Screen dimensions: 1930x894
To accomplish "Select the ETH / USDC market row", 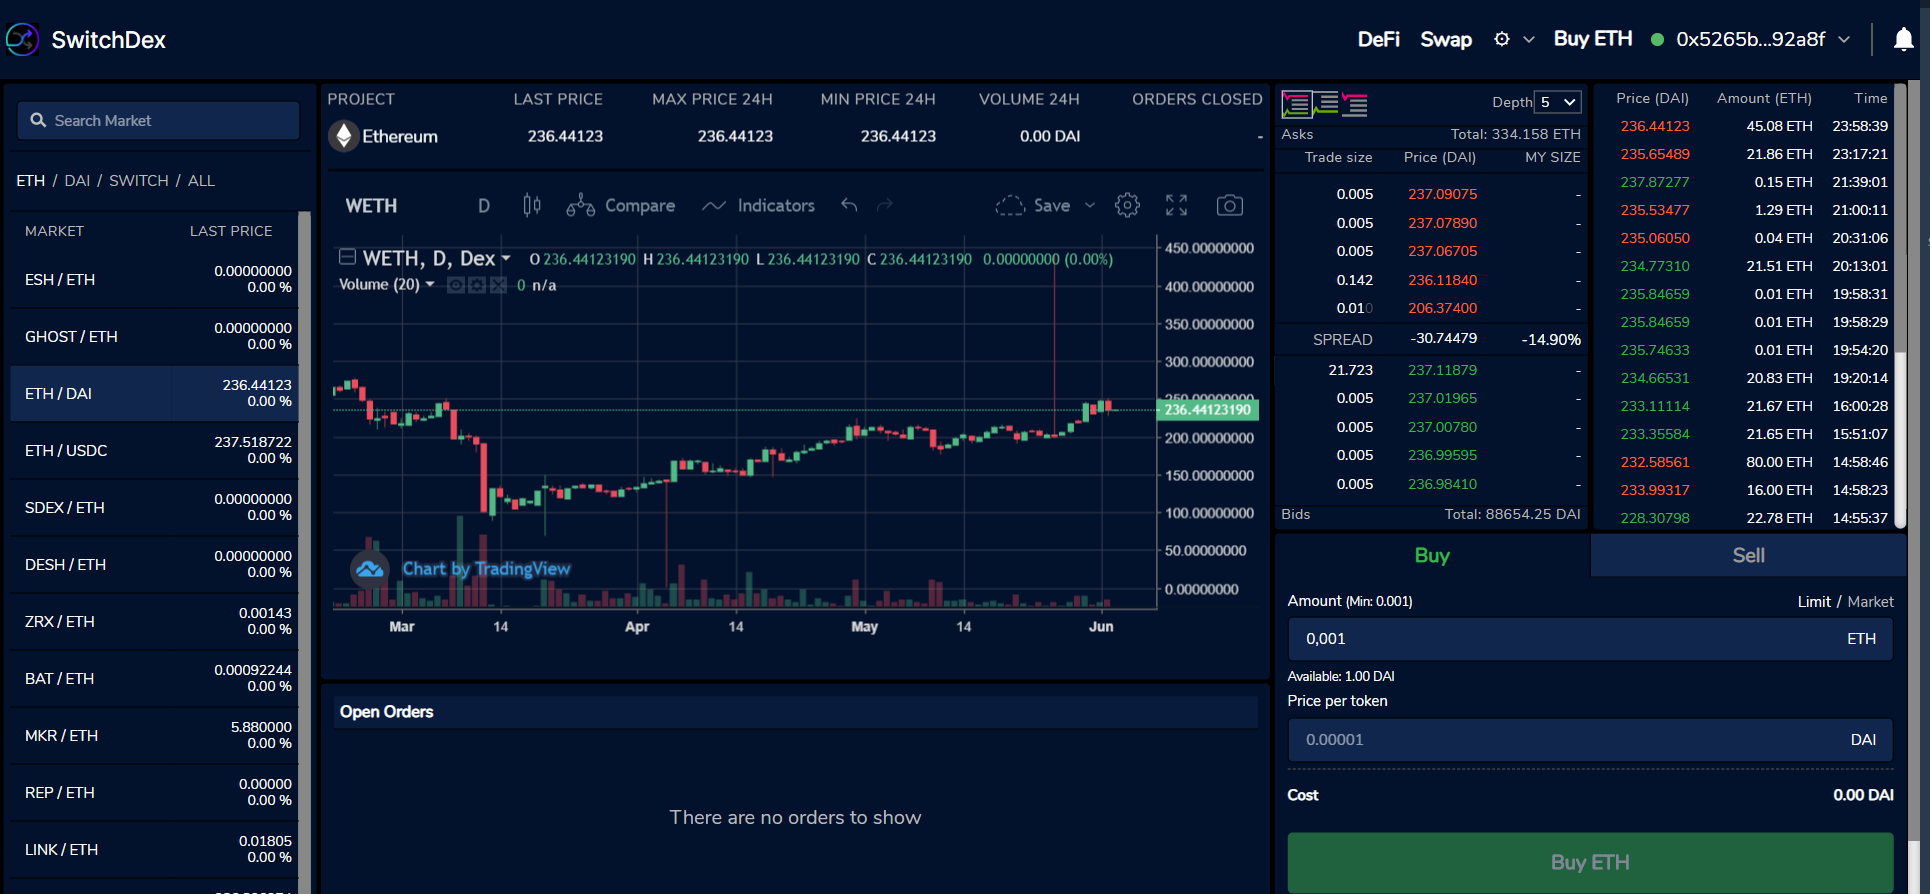I will point(155,450).
